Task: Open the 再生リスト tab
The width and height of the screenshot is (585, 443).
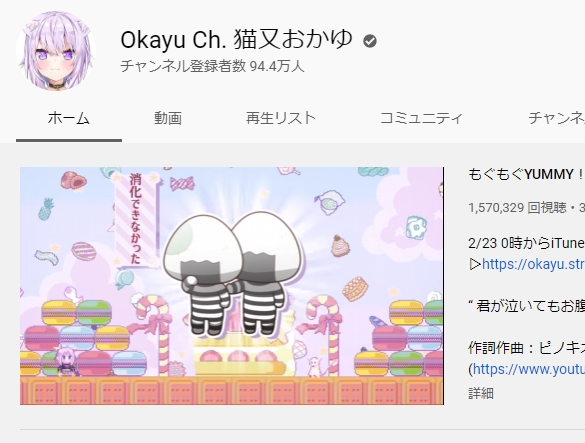Action: [281, 118]
